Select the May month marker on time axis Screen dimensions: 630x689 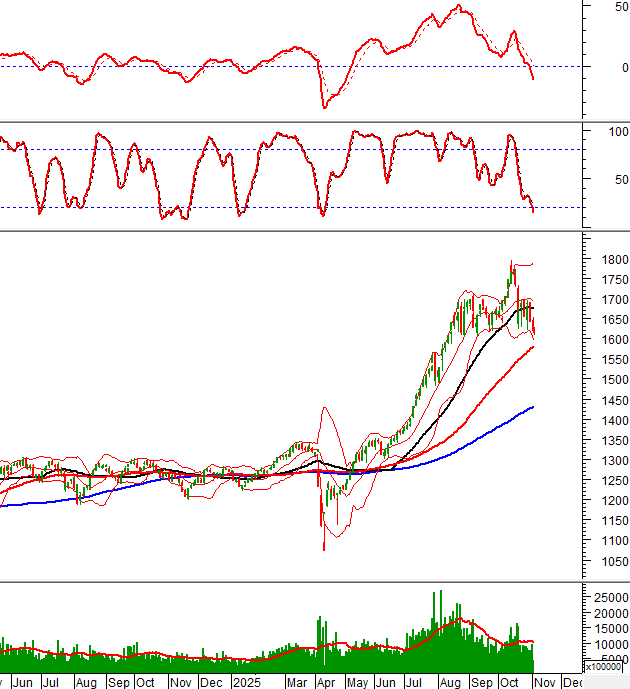coord(357,682)
